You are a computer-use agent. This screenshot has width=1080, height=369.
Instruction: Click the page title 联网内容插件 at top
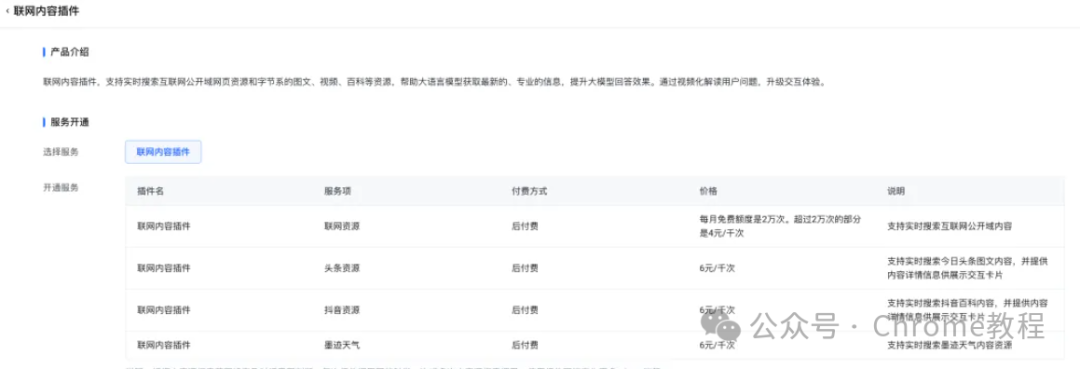pyautogui.click(x=46, y=12)
